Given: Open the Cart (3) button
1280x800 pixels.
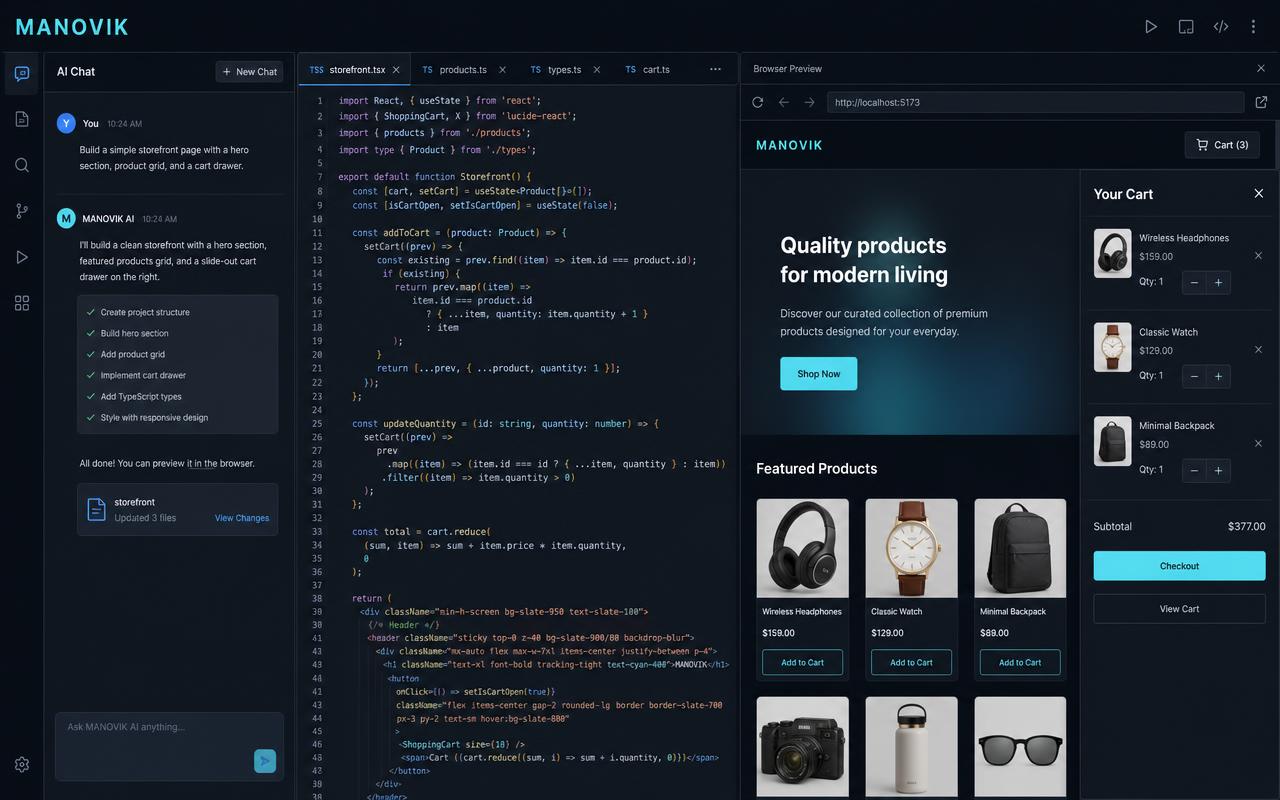Looking at the screenshot, I should [x=1222, y=145].
